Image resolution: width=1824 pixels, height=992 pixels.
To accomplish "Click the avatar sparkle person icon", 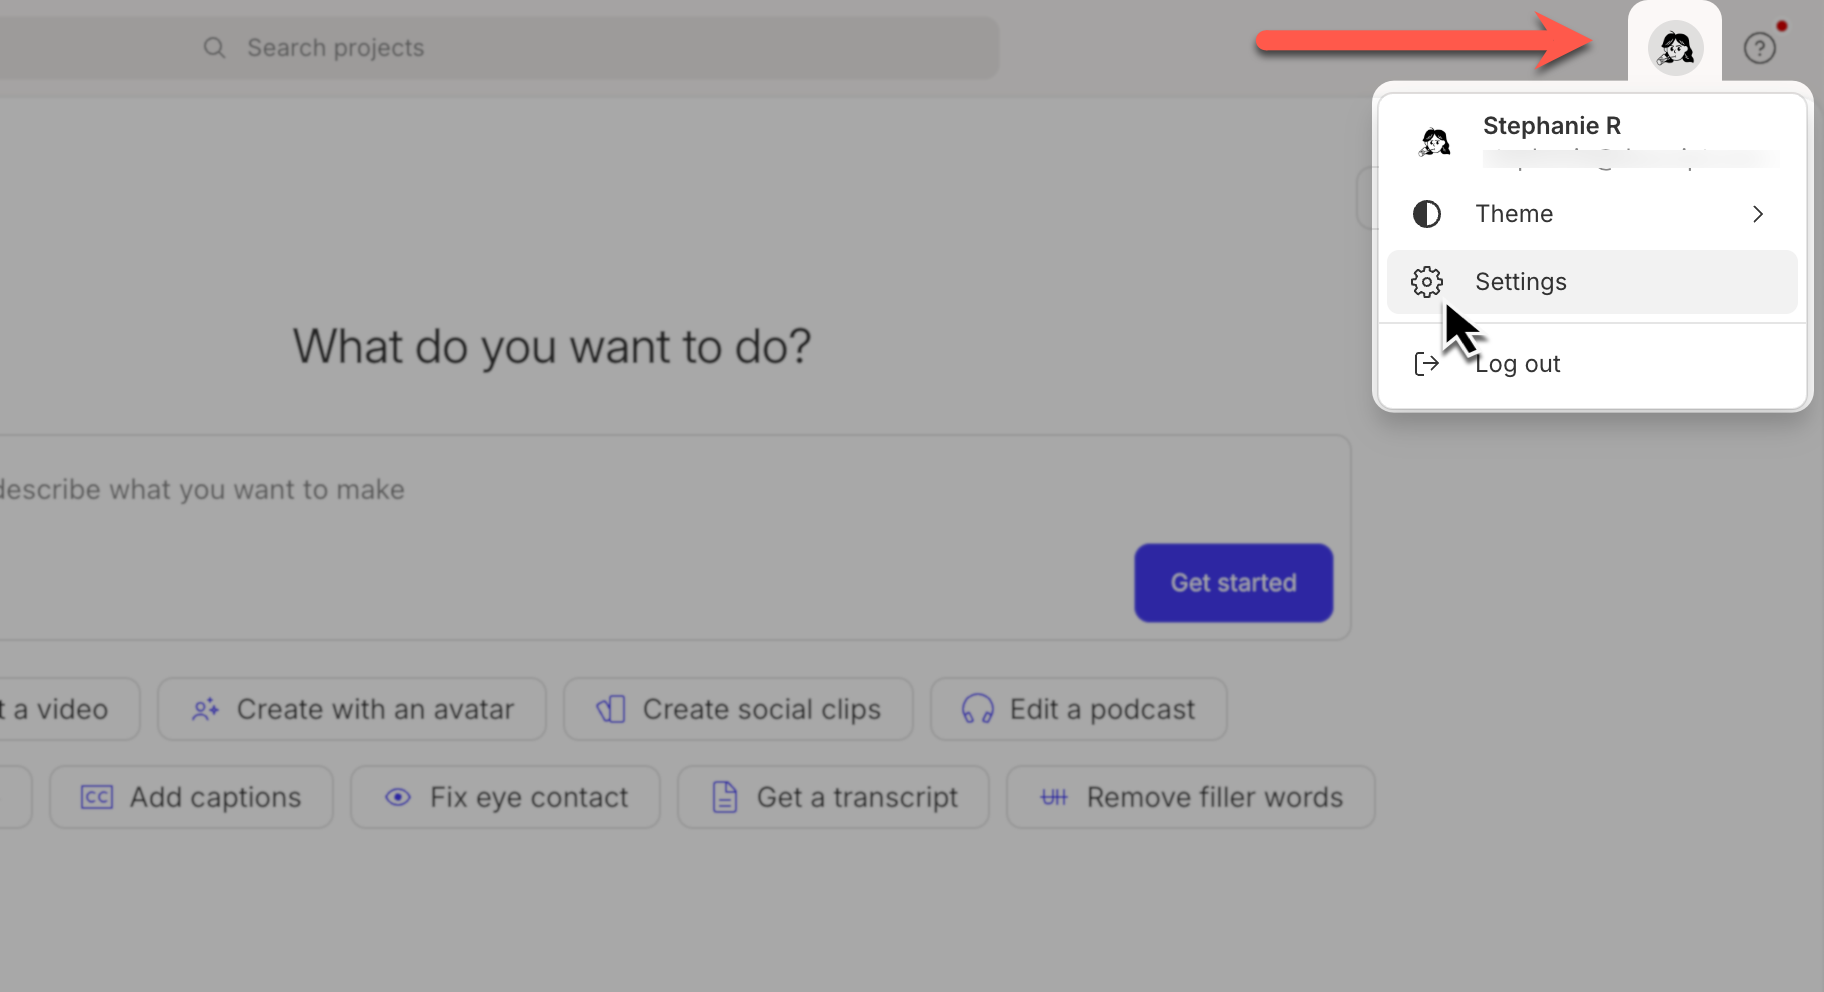I will 205,710.
